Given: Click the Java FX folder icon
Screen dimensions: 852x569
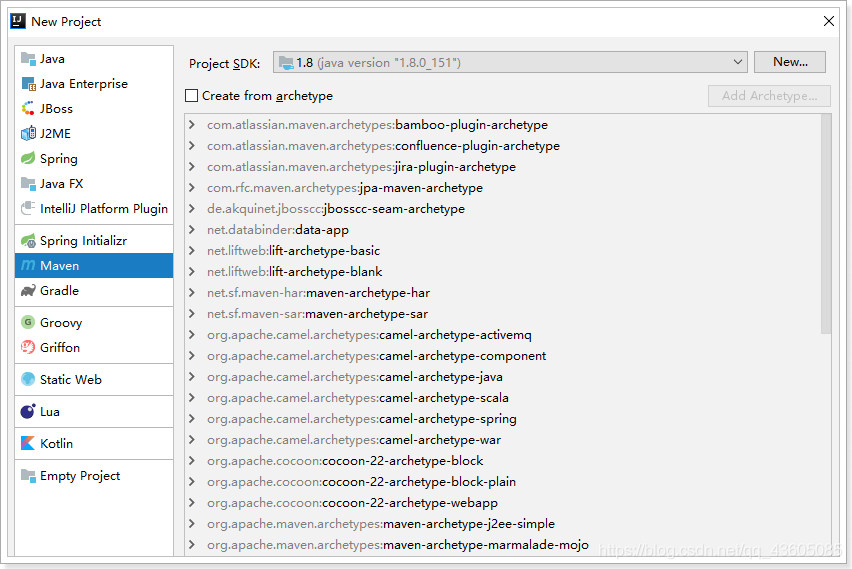Looking at the screenshot, I should pos(28,183).
